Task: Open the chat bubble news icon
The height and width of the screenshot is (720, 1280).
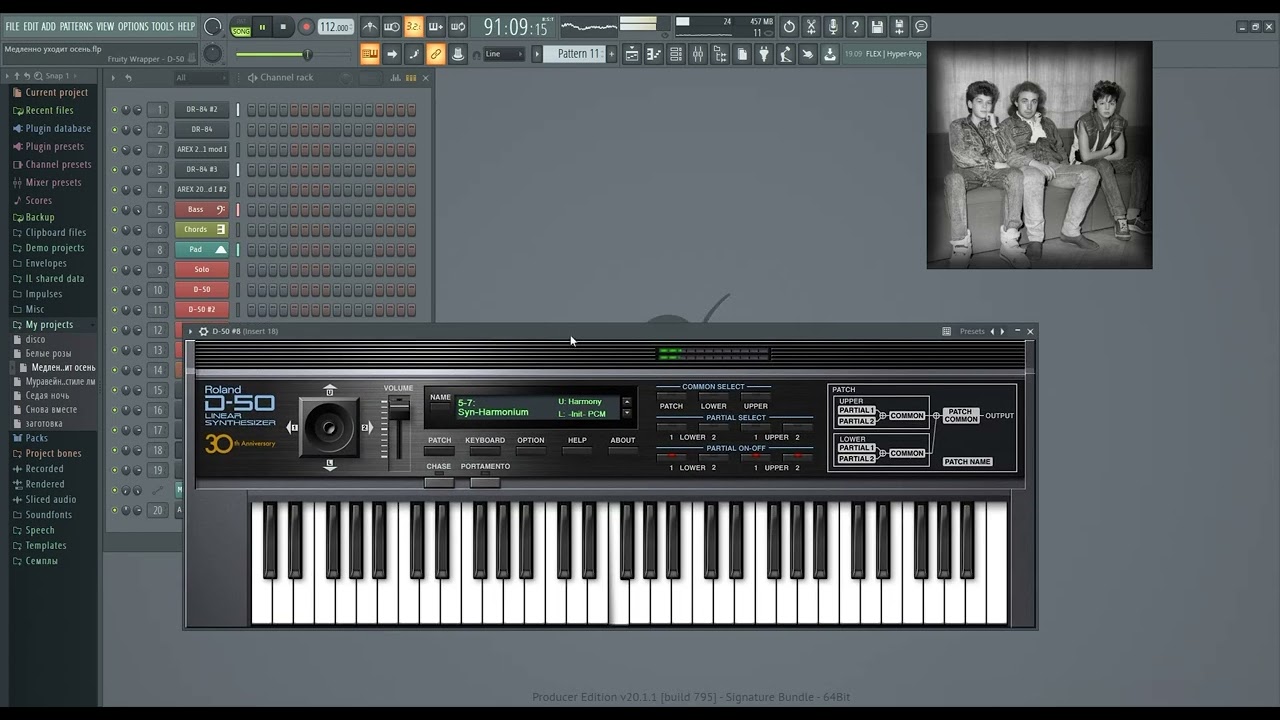Action: 921,27
